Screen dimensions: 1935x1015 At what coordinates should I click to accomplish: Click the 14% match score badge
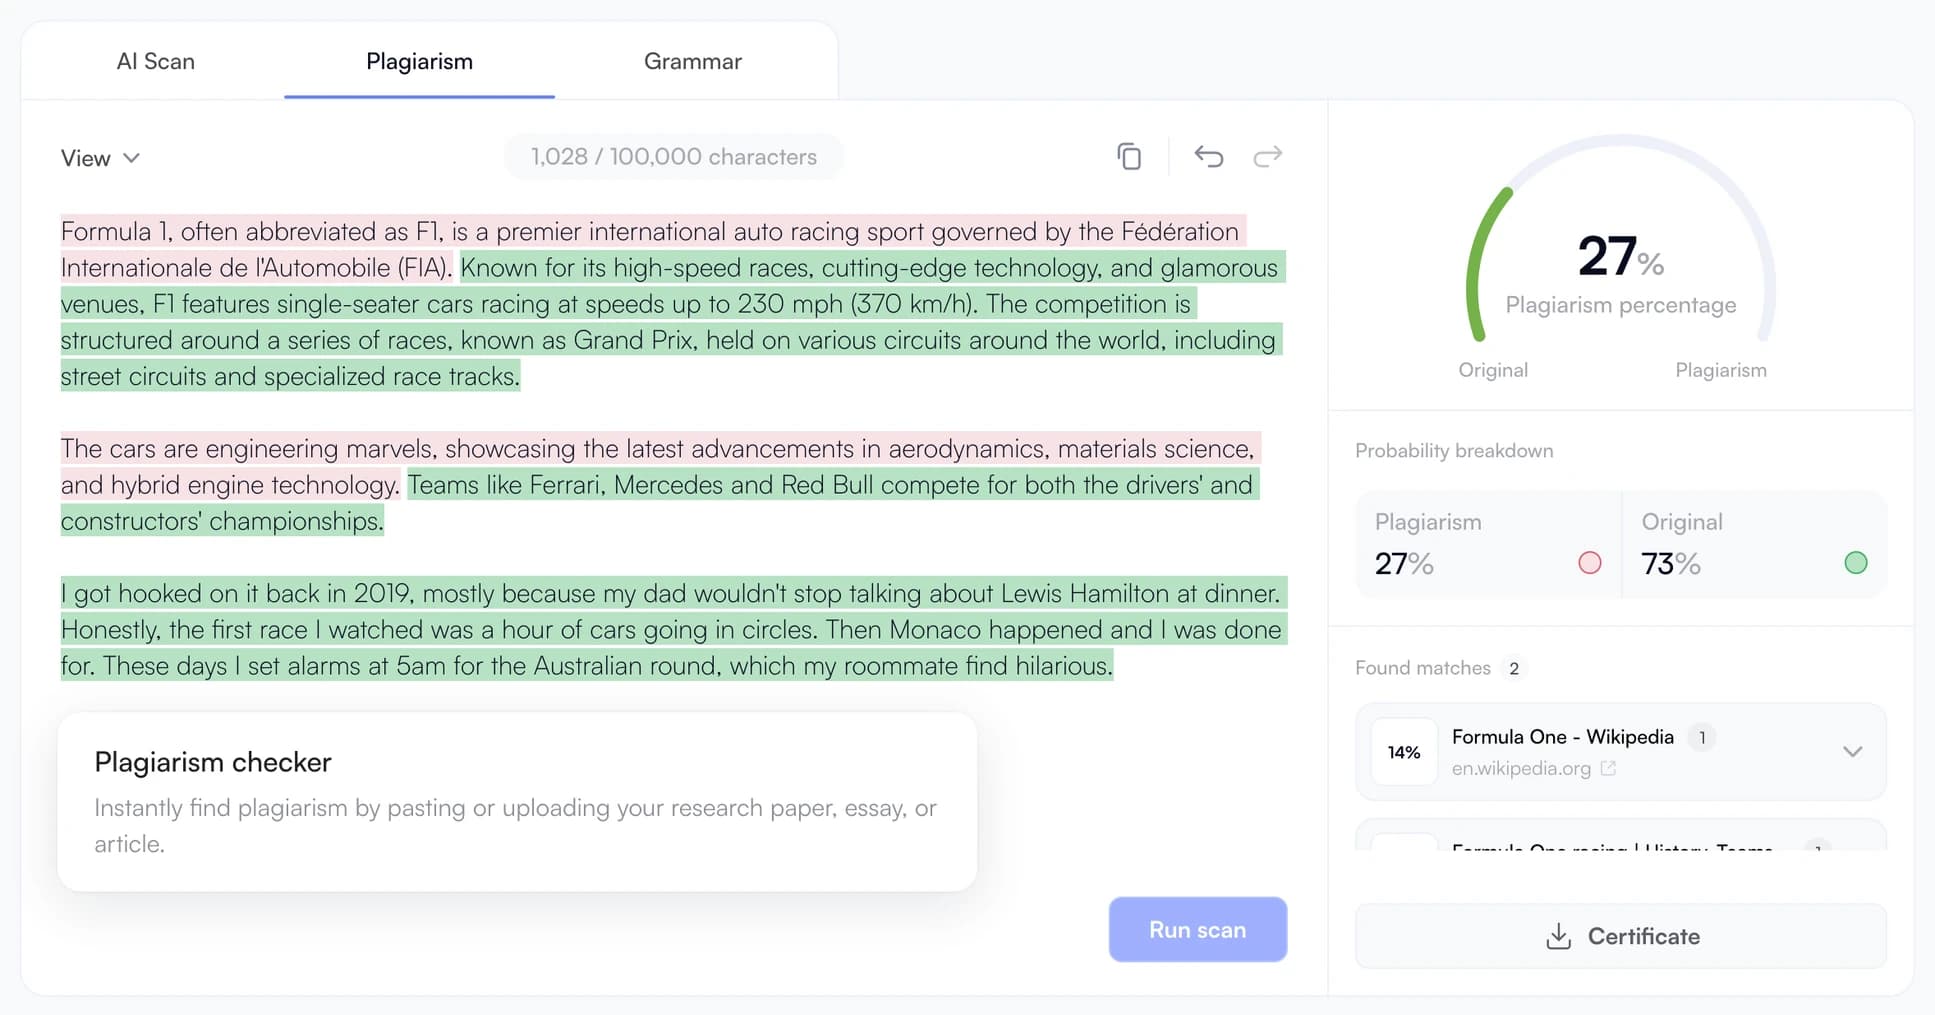pos(1404,752)
